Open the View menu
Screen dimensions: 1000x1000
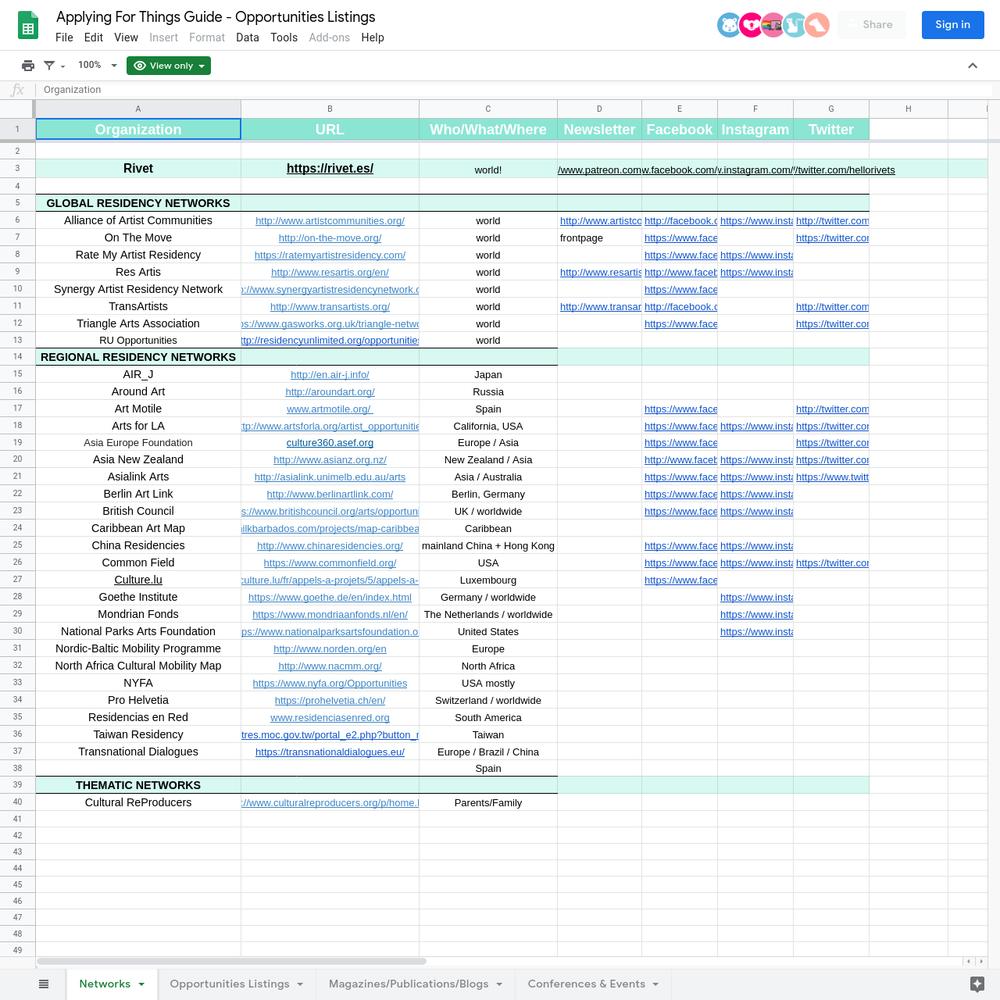[126, 38]
